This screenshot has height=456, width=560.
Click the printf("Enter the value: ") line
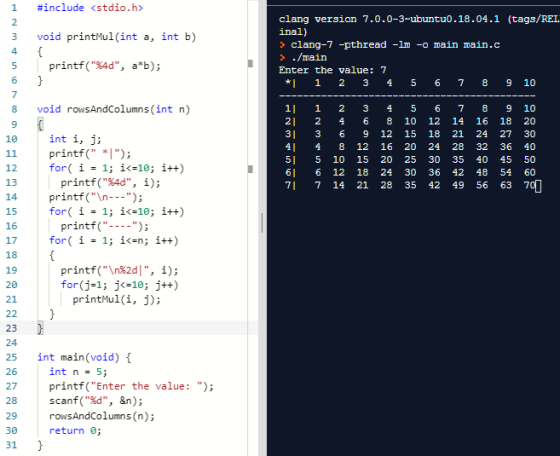pyautogui.click(x=131, y=386)
